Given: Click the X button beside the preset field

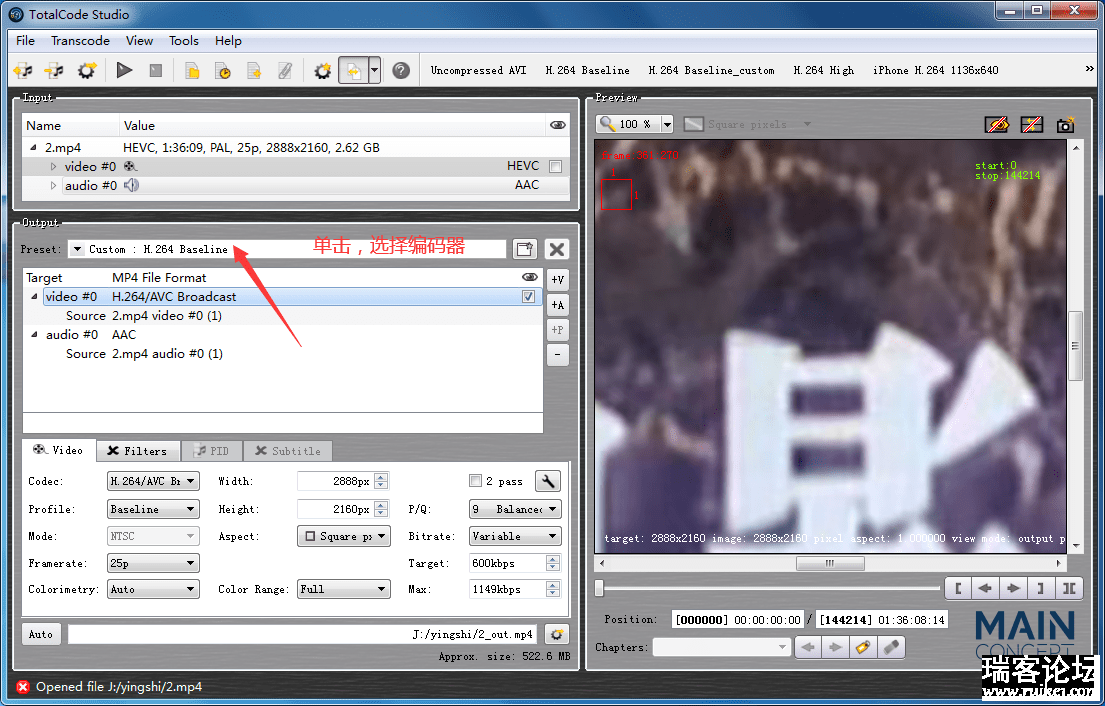Looking at the screenshot, I should [x=557, y=249].
